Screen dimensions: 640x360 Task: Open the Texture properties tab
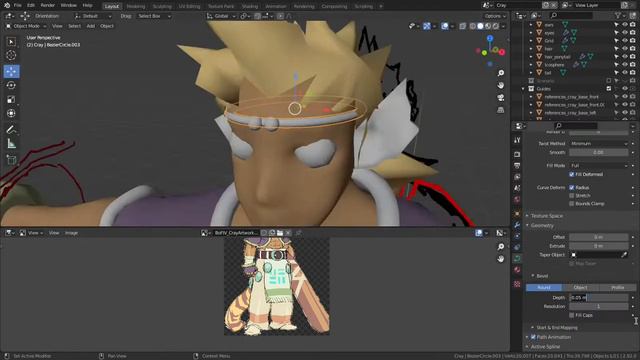click(x=517, y=284)
